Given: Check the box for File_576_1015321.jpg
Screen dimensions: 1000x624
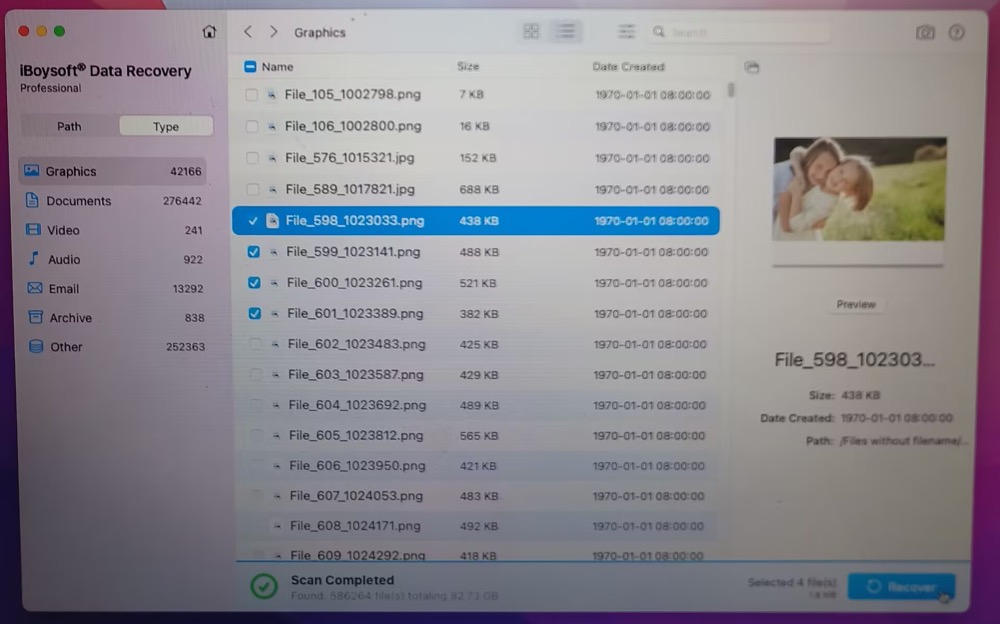Looking at the screenshot, I should pos(253,158).
